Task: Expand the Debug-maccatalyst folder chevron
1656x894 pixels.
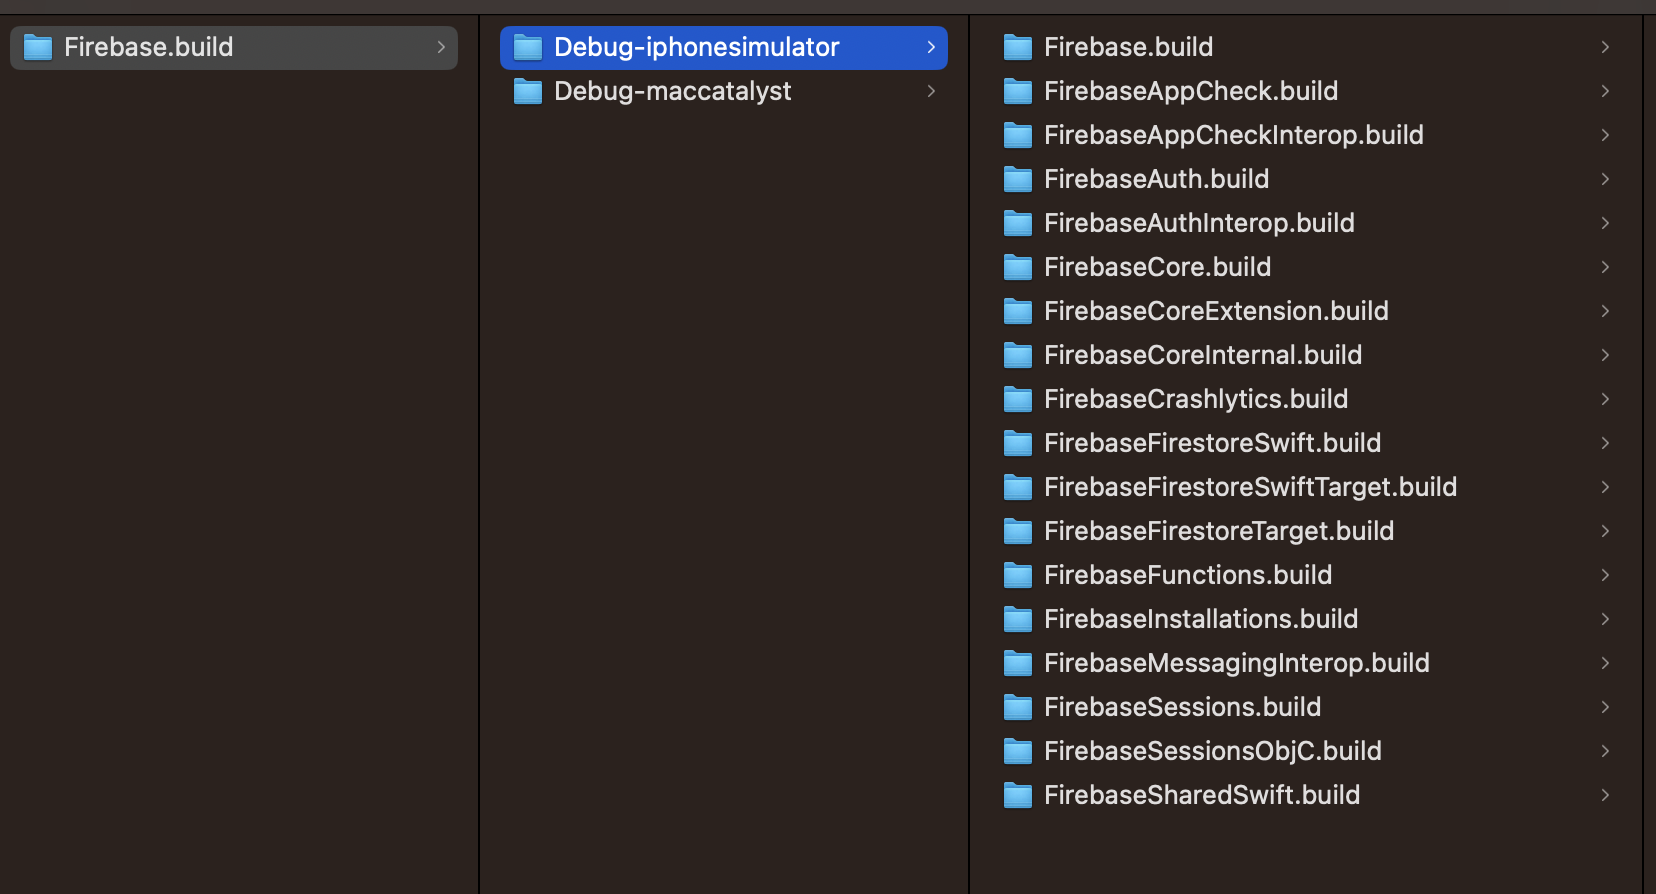Action: 931,91
